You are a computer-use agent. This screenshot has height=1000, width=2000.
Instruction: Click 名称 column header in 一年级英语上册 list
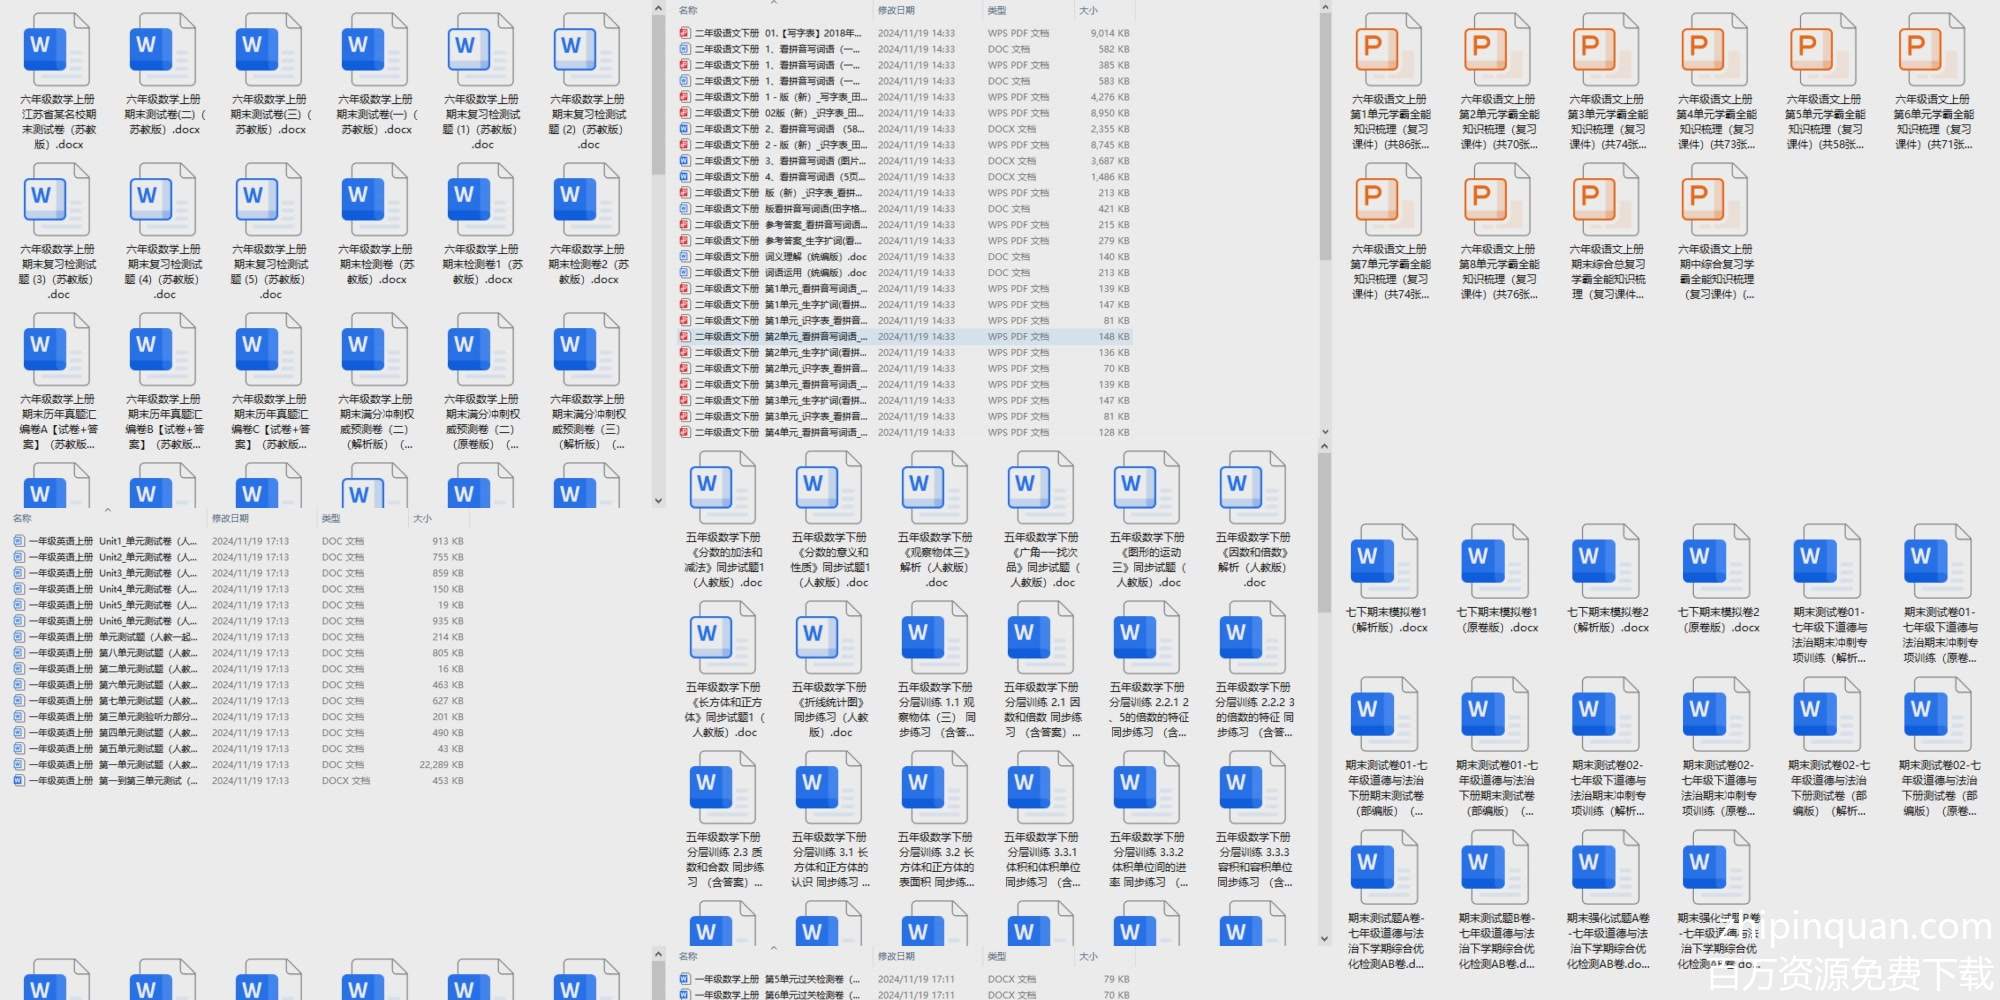click(22, 518)
